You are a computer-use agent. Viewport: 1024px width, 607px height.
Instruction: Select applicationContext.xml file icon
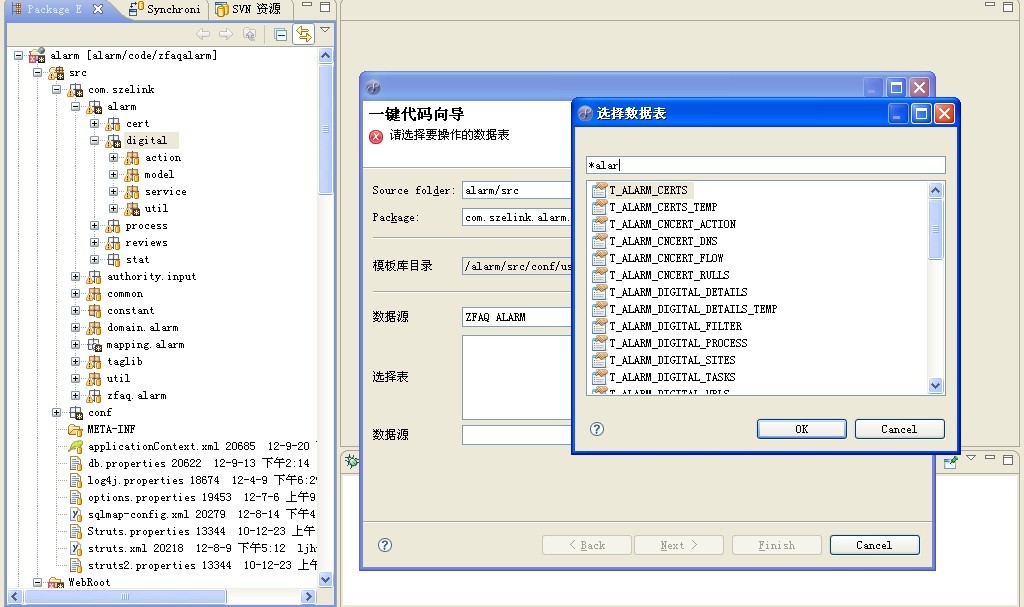[76, 446]
